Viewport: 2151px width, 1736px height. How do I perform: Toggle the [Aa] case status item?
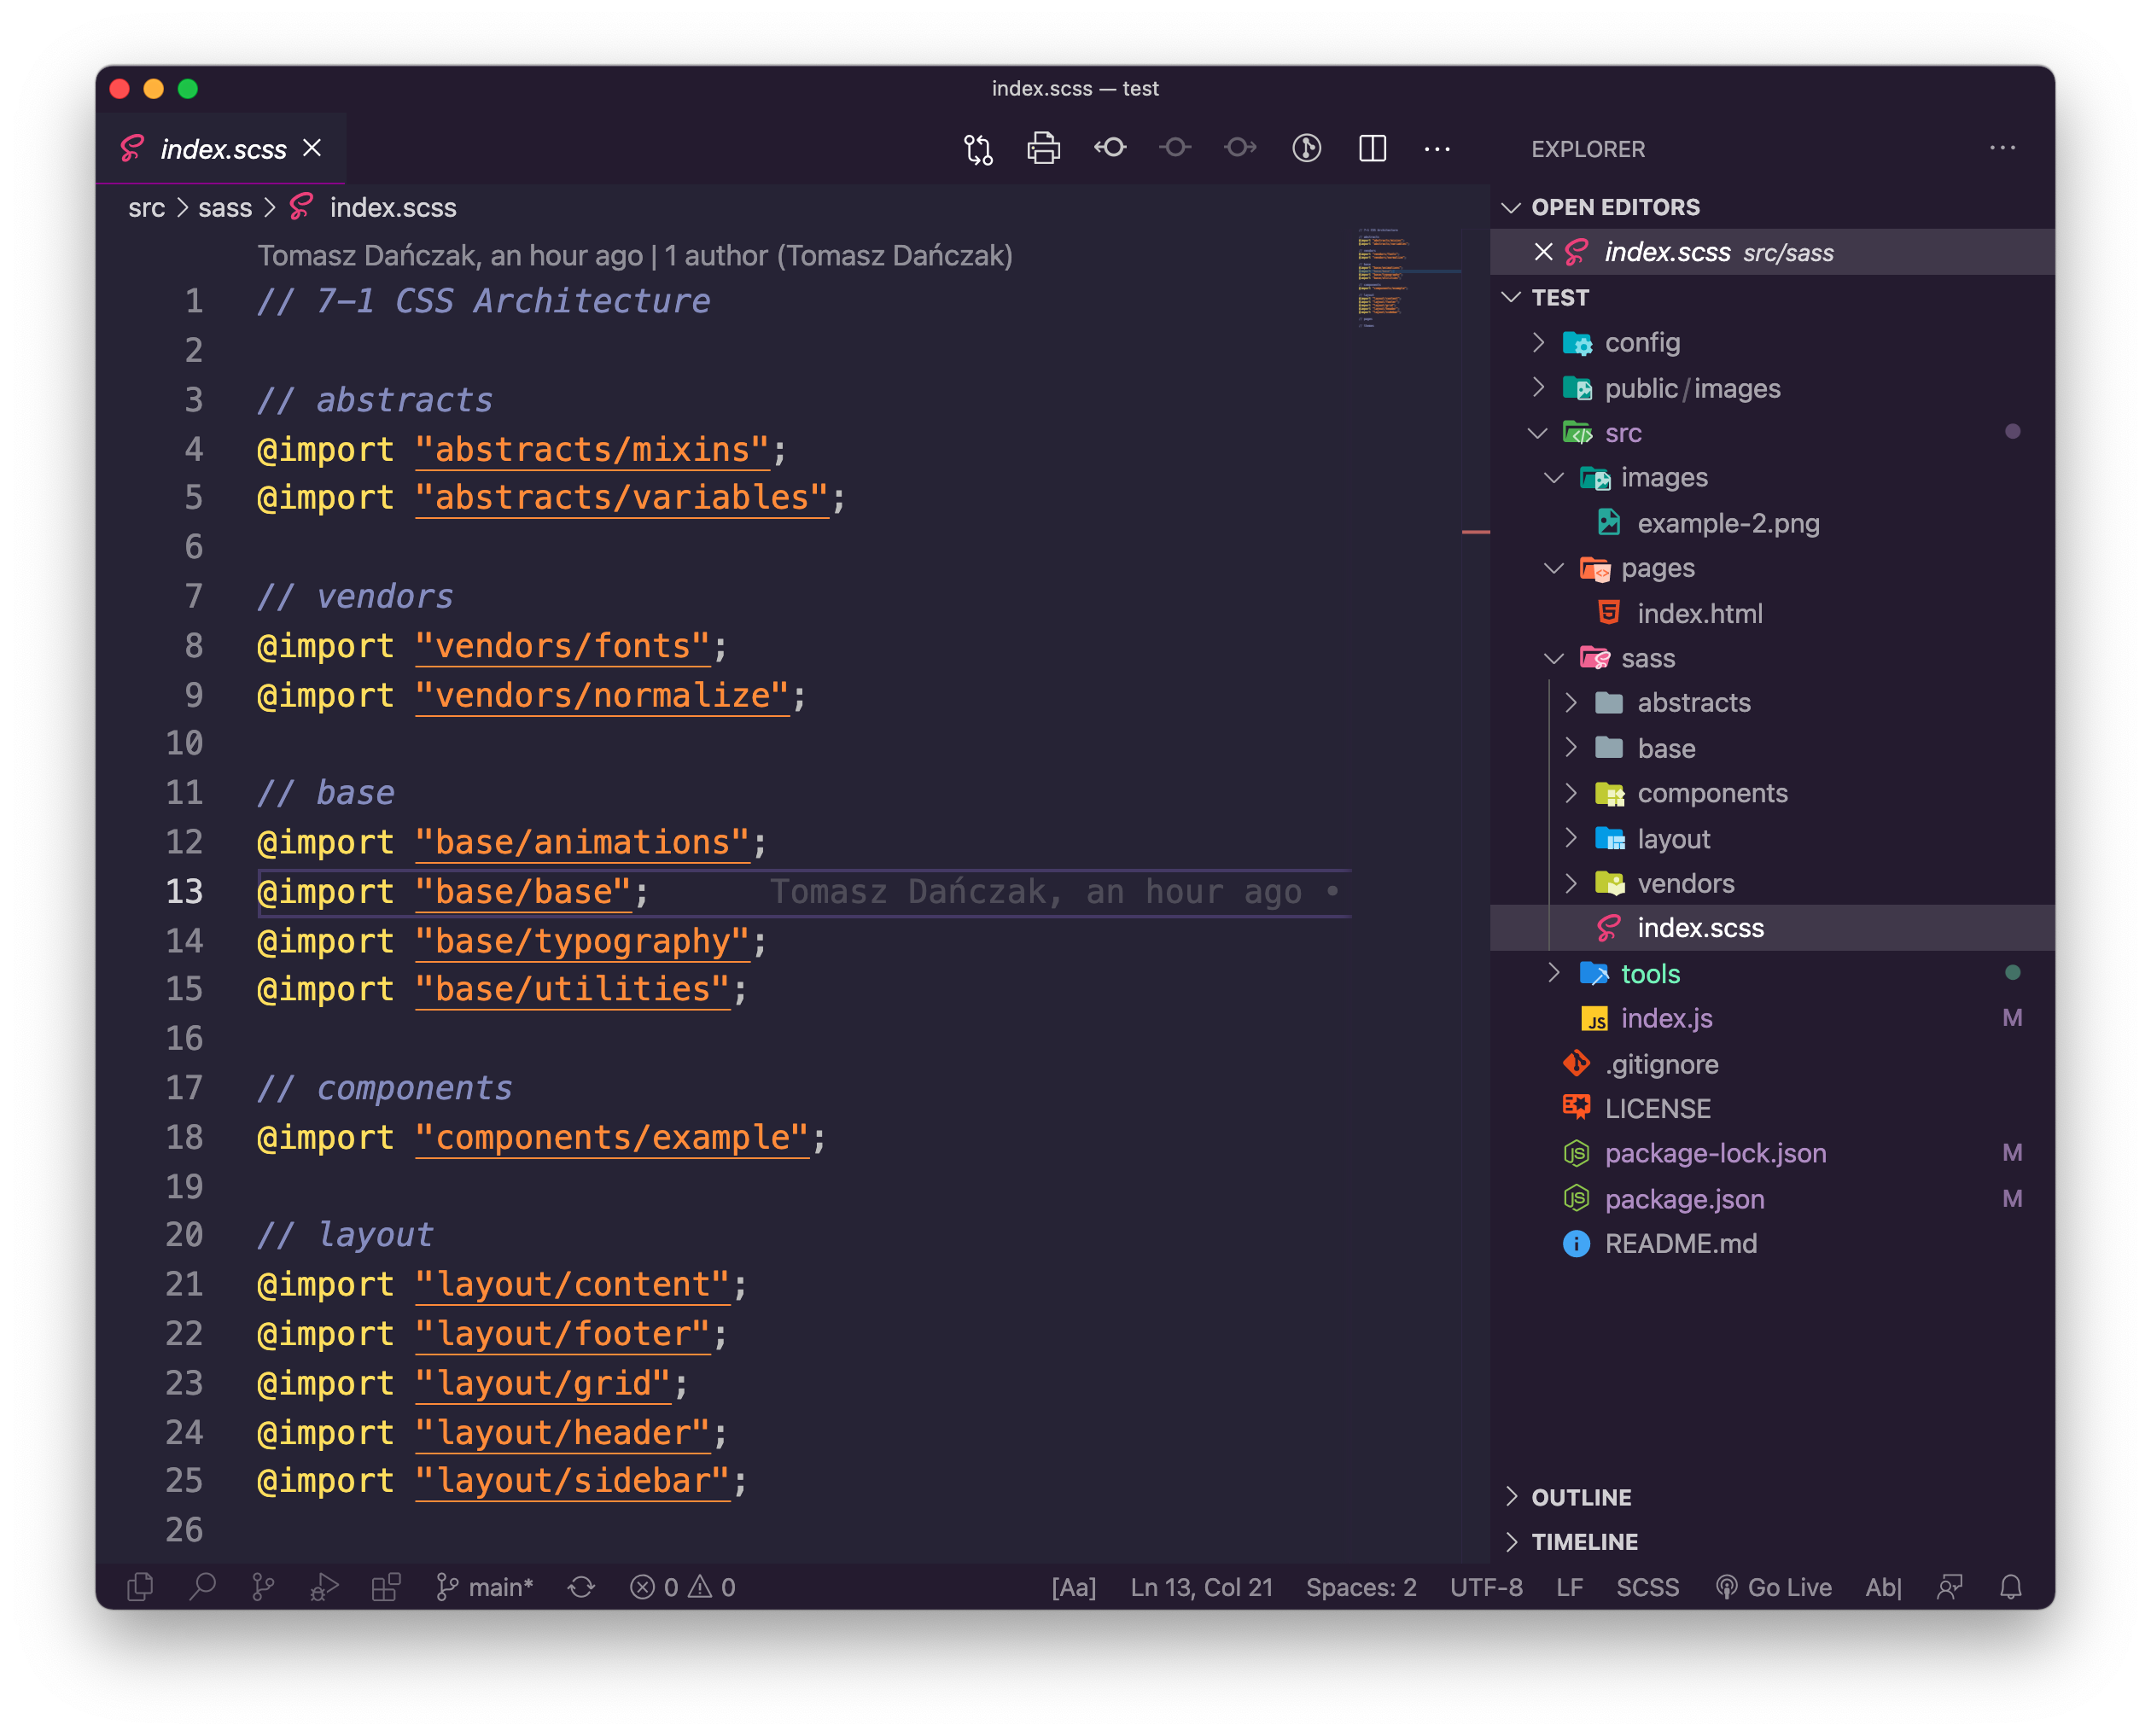[1073, 1587]
